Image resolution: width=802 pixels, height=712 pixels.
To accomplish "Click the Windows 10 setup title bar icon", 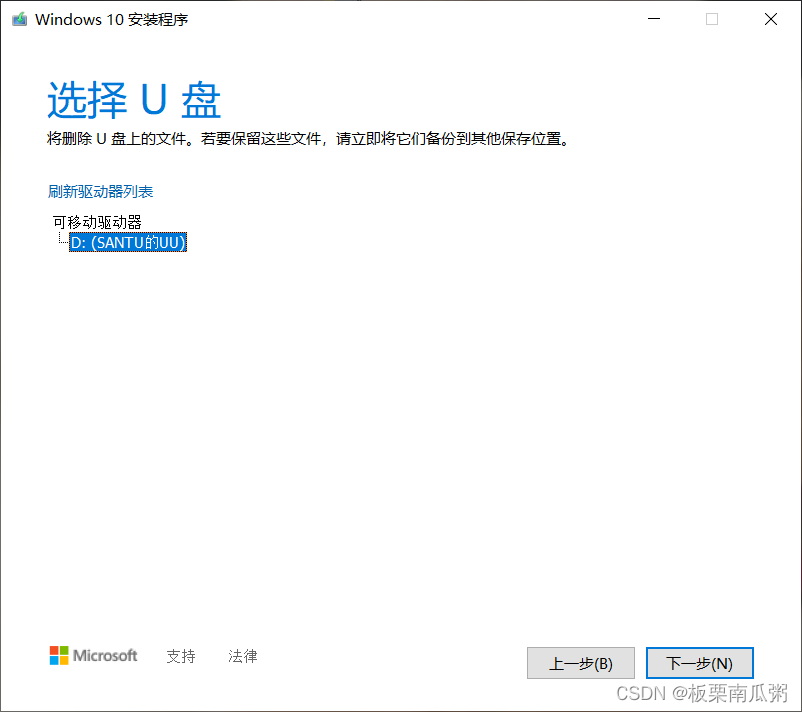I will click(19, 19).
